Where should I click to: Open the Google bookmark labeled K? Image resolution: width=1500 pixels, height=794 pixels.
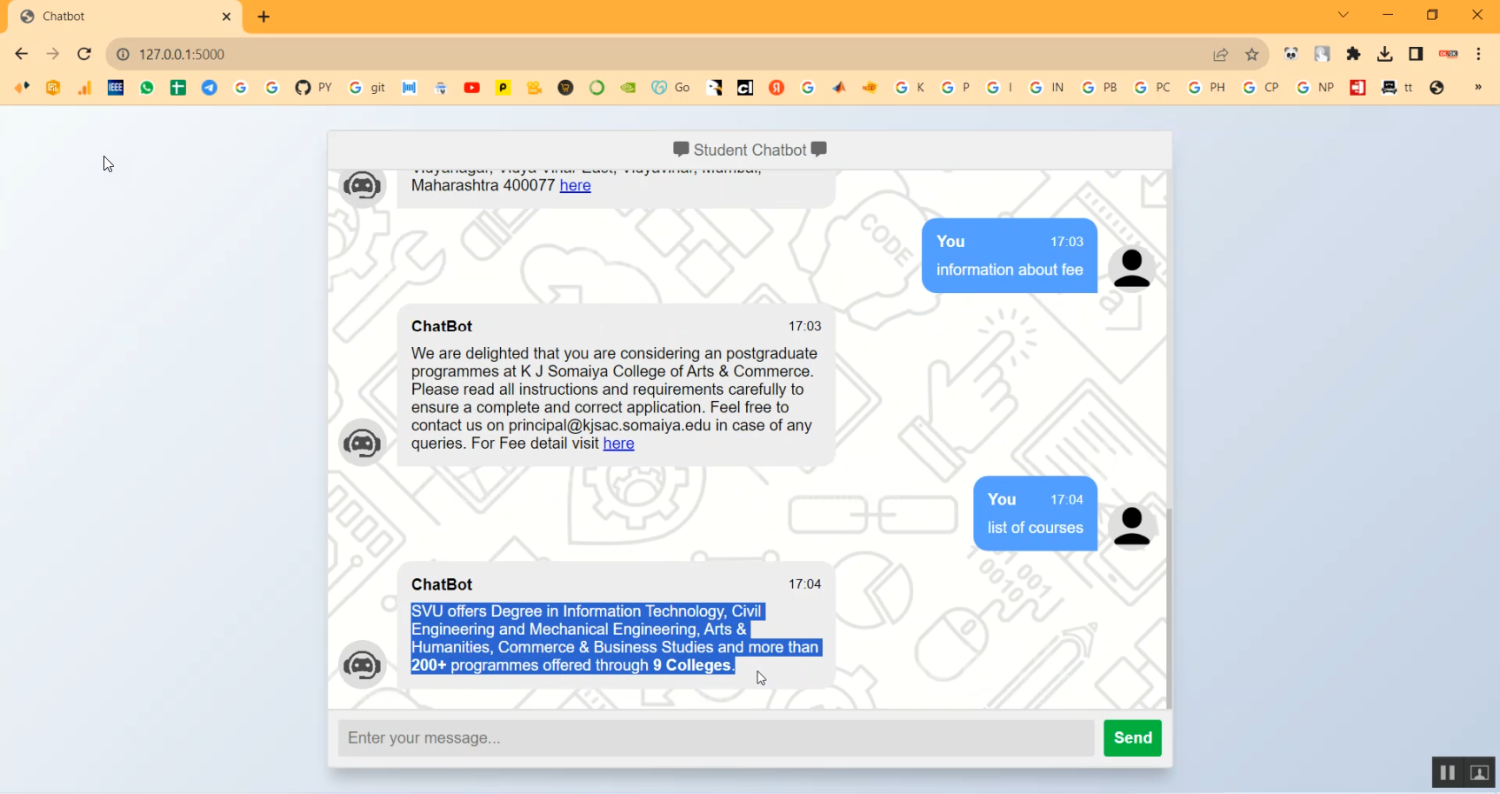pos(910,88)
